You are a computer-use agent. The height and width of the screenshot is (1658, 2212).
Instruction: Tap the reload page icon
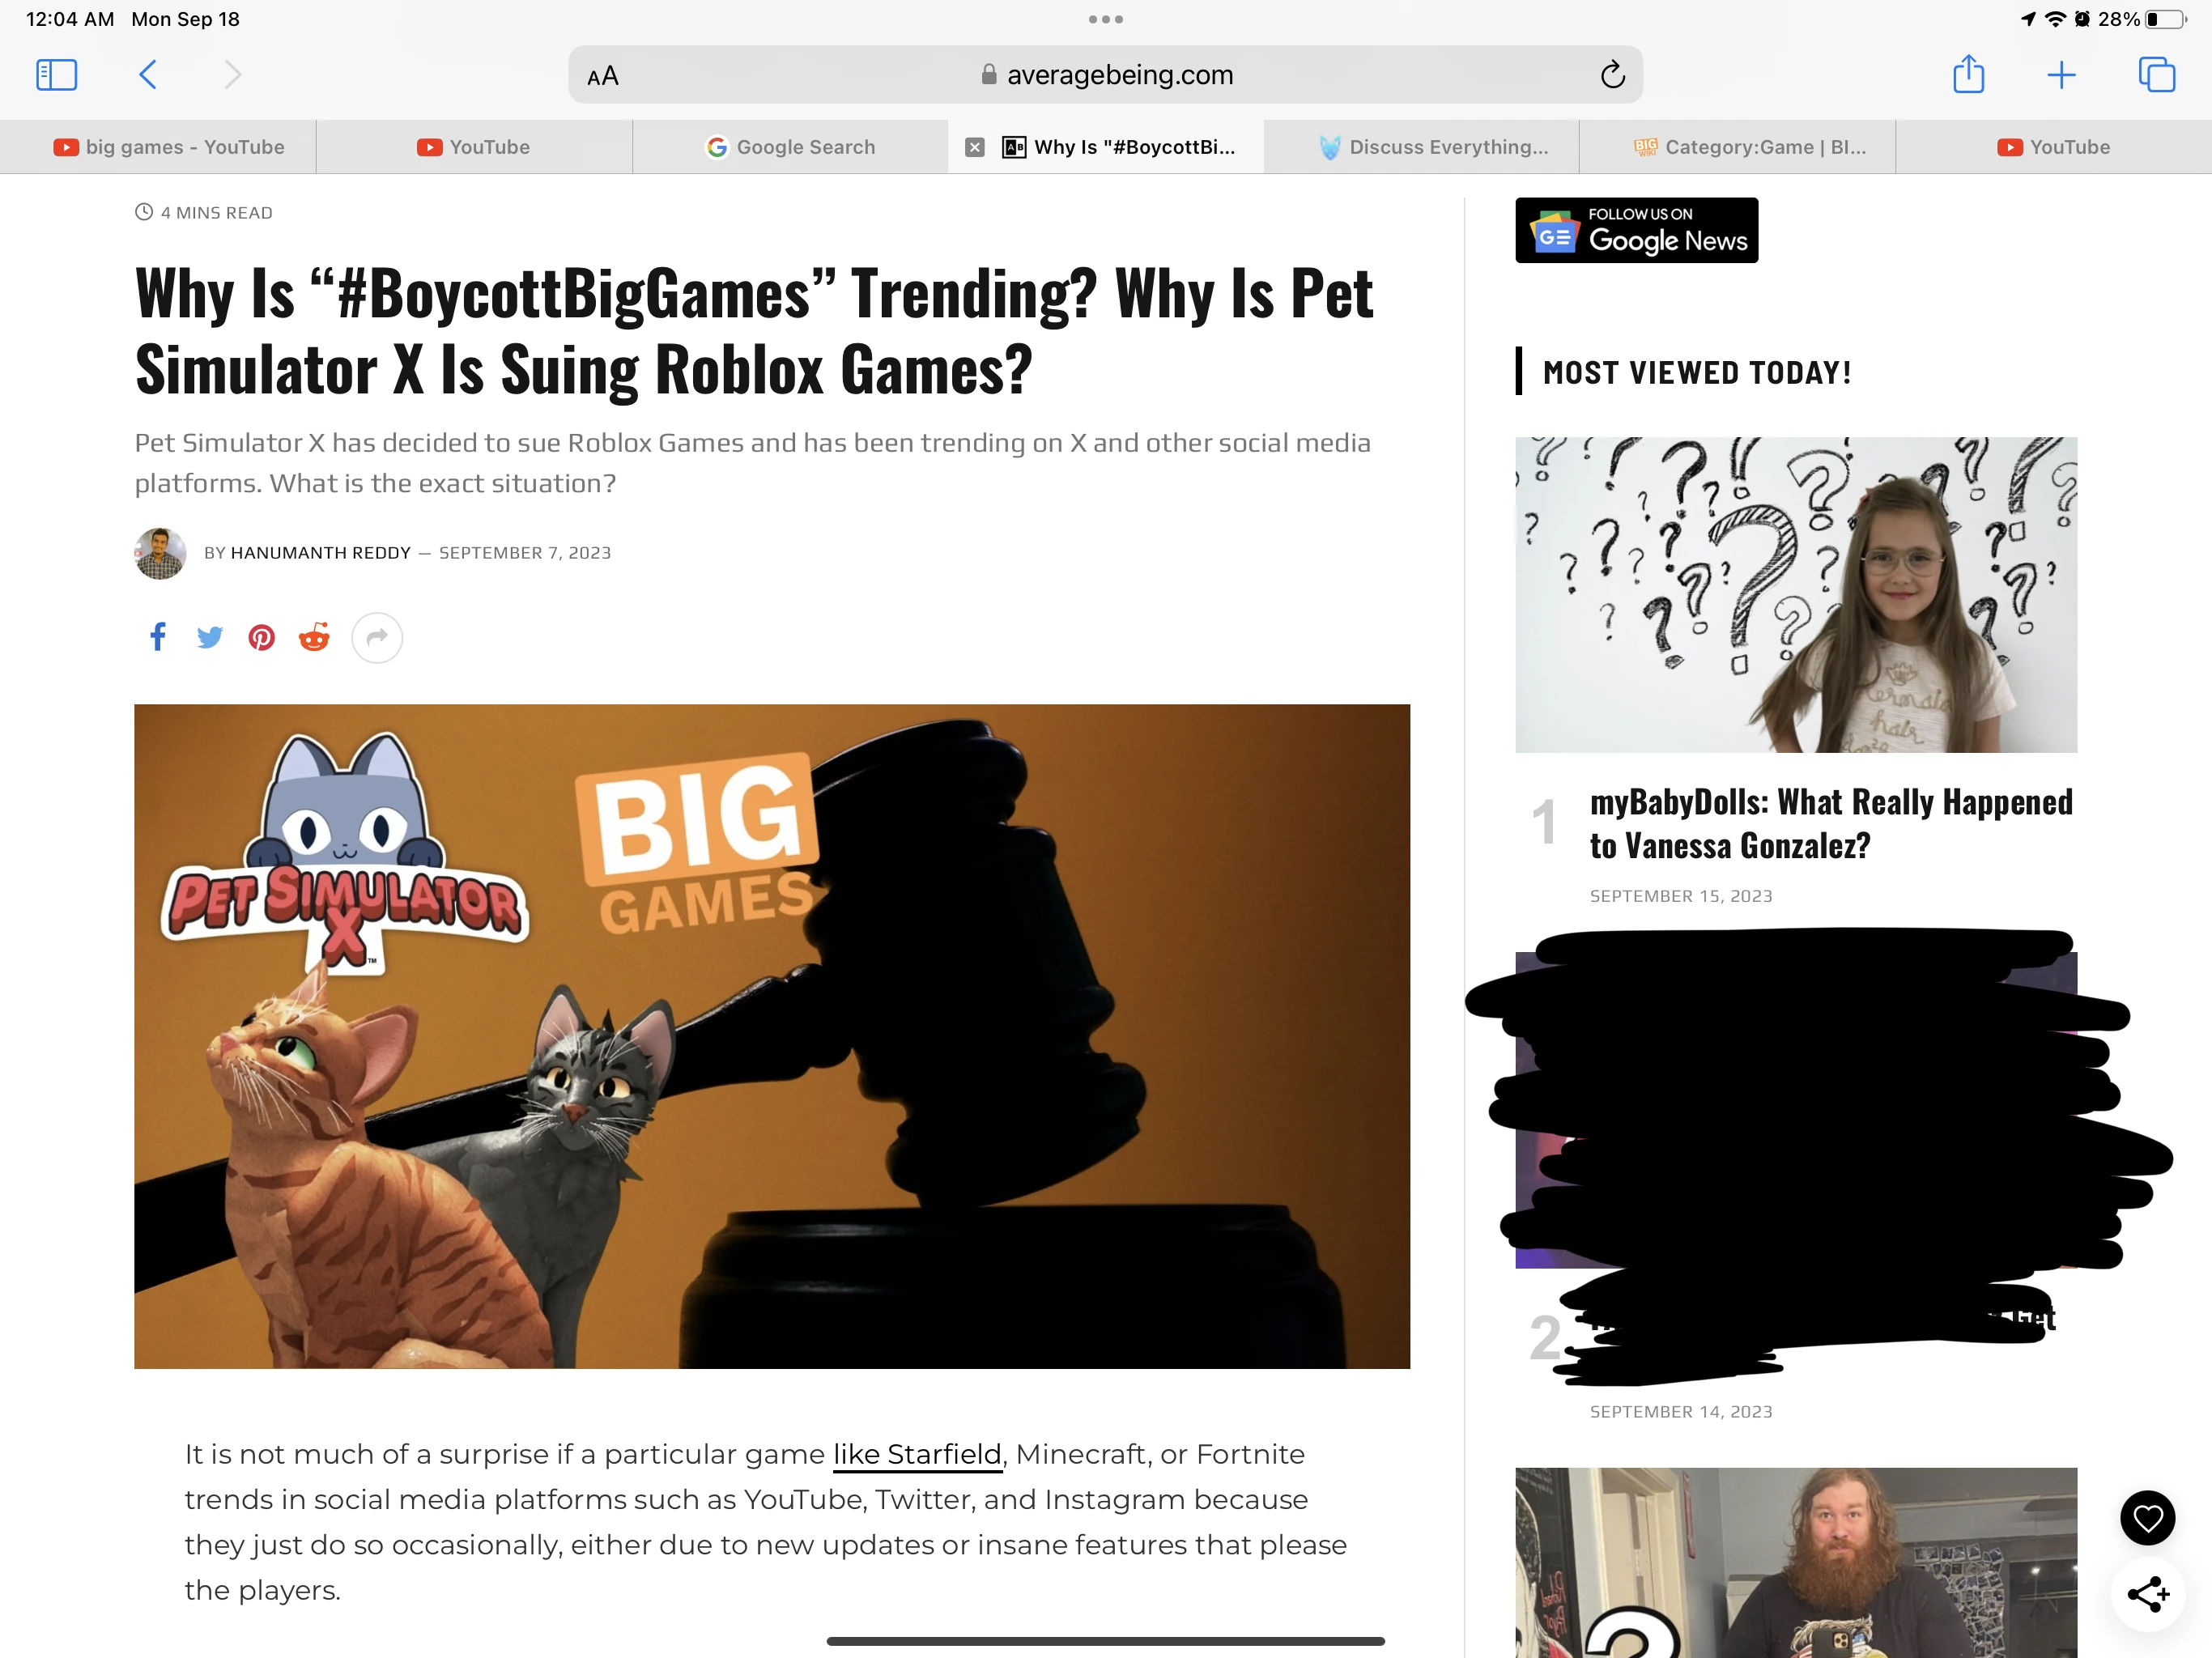pyautogui.click(x=1612, y=75)
